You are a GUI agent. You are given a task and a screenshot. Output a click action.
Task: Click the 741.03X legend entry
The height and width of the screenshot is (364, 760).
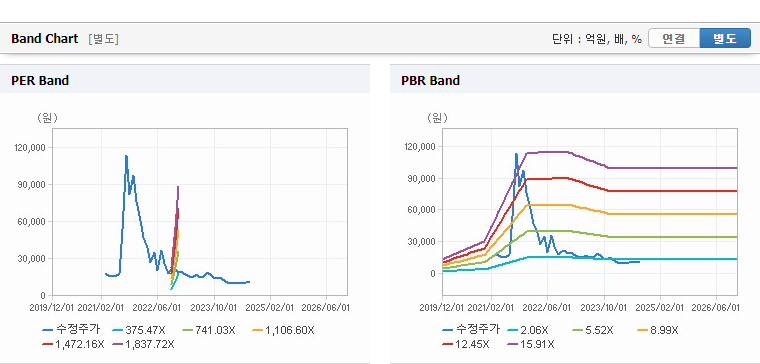click(208, 331)
